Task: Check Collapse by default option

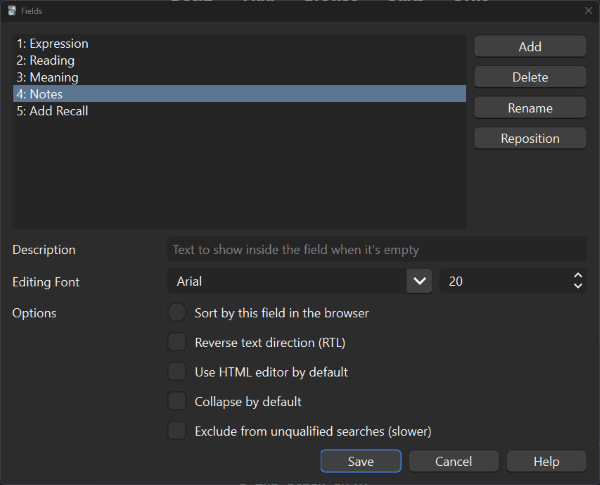Action: click(x=177, y=401)
